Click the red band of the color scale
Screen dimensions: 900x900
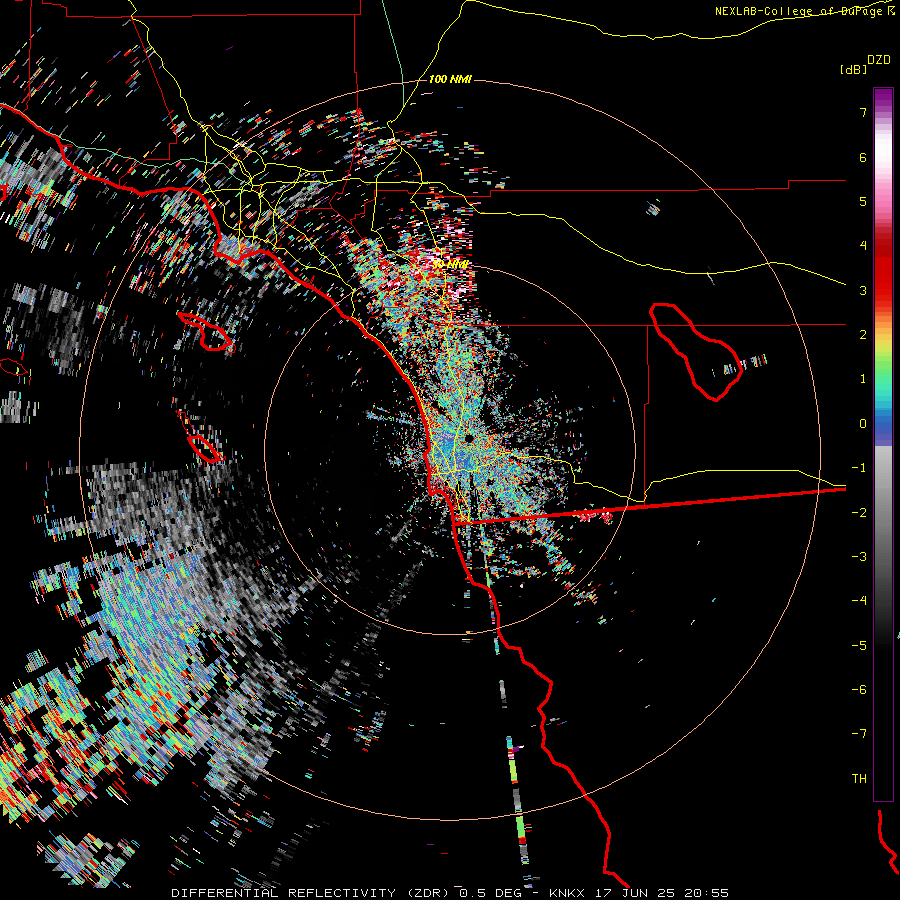pos(883,270)
